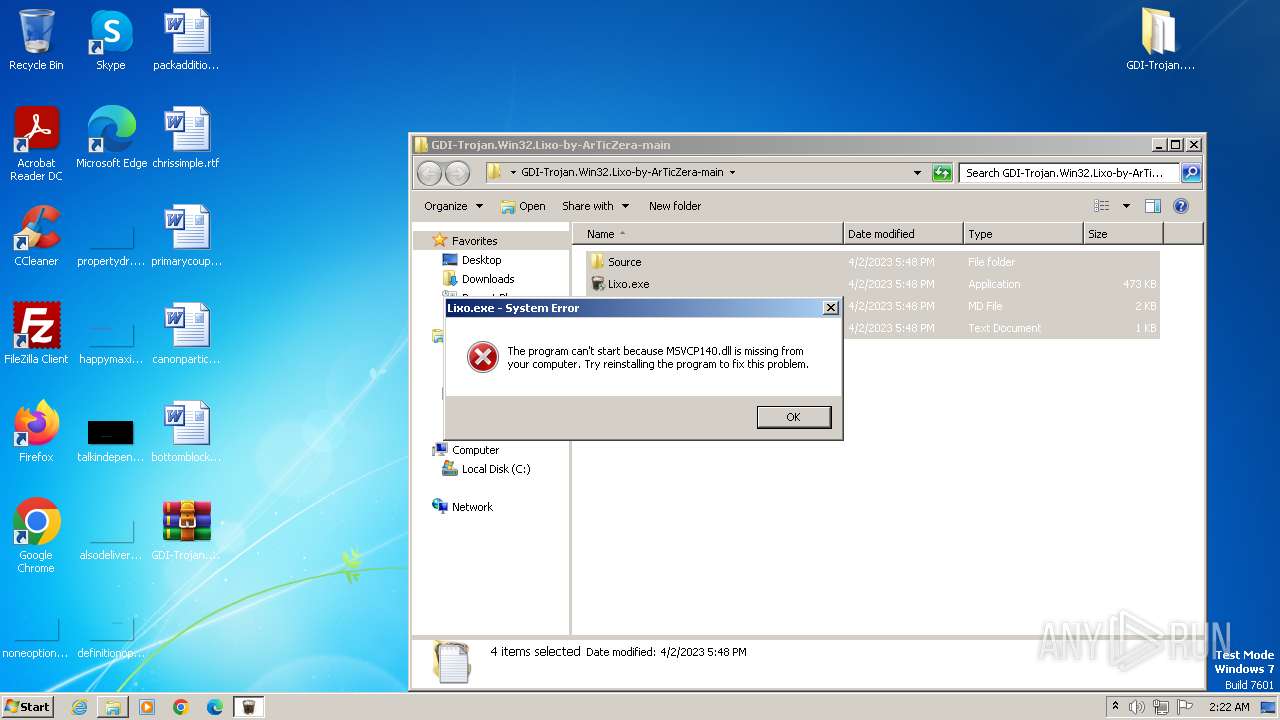Open Explorer help question icon
Image resolution: width=1280 pixels, height=720 pixels.
coord(1180,206)
